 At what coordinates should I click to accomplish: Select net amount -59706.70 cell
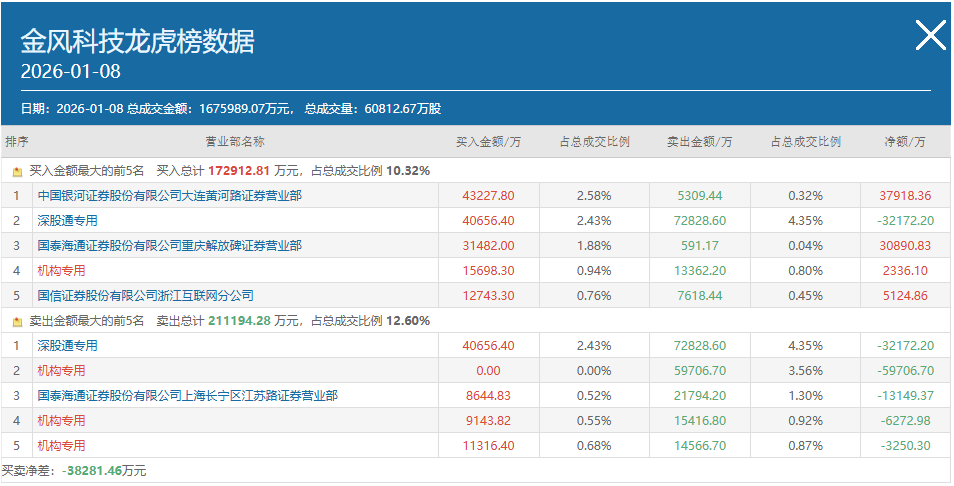tap(905, 370)
